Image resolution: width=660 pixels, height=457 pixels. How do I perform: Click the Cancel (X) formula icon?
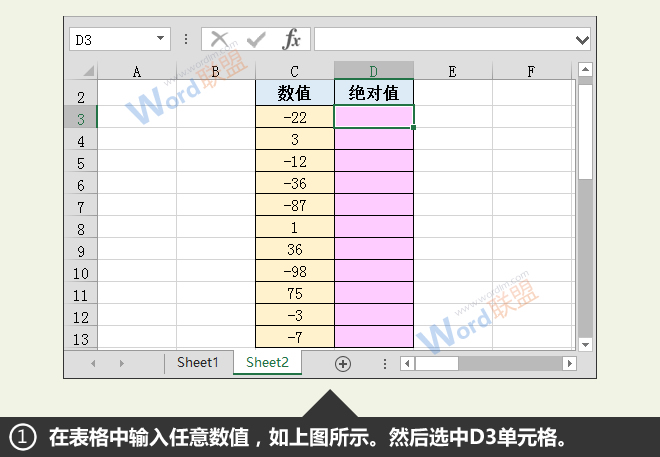click(219, 40)
